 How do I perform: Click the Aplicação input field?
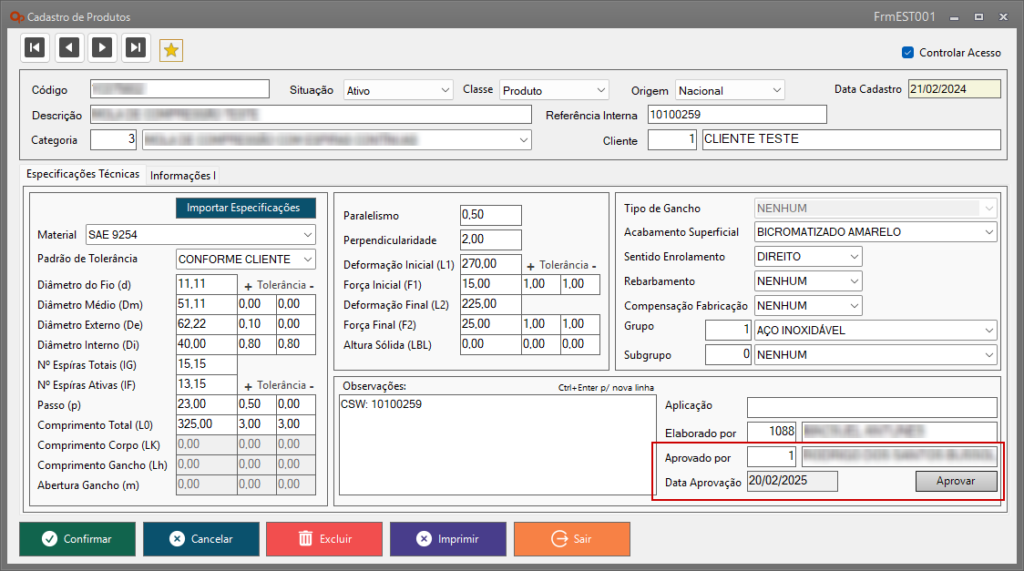[x=871, y=407]
